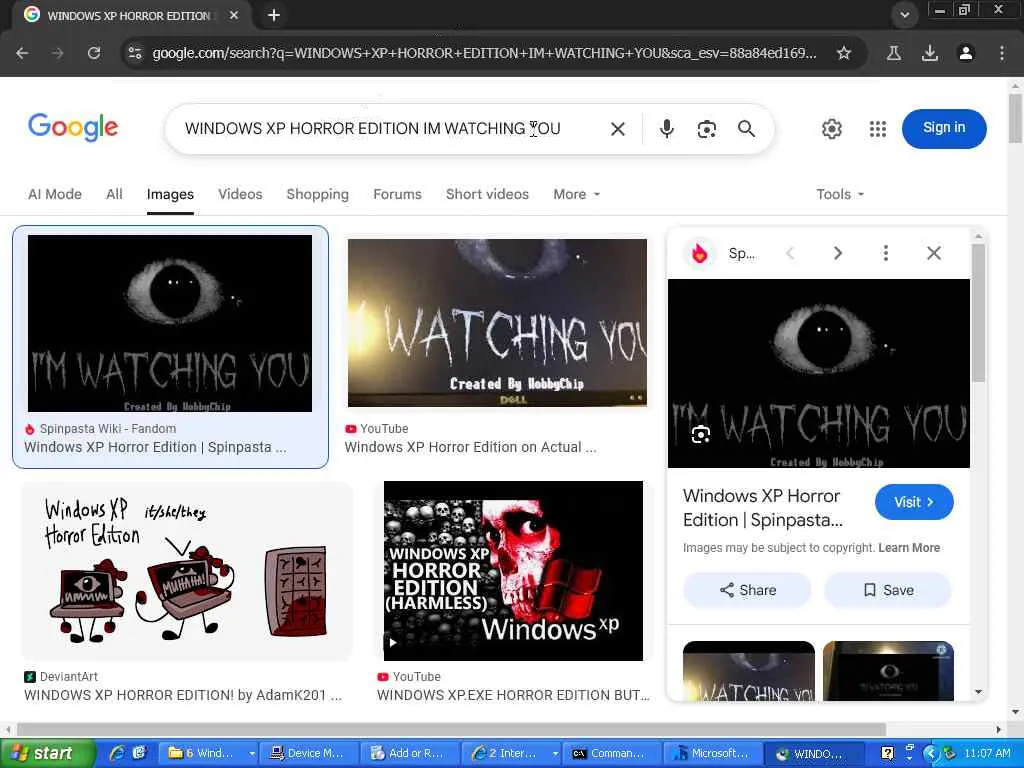Viewport: 1024px width, 768px height.
Task: Expand the Tools filter dropdown
Action: click(x=840, y=194)
